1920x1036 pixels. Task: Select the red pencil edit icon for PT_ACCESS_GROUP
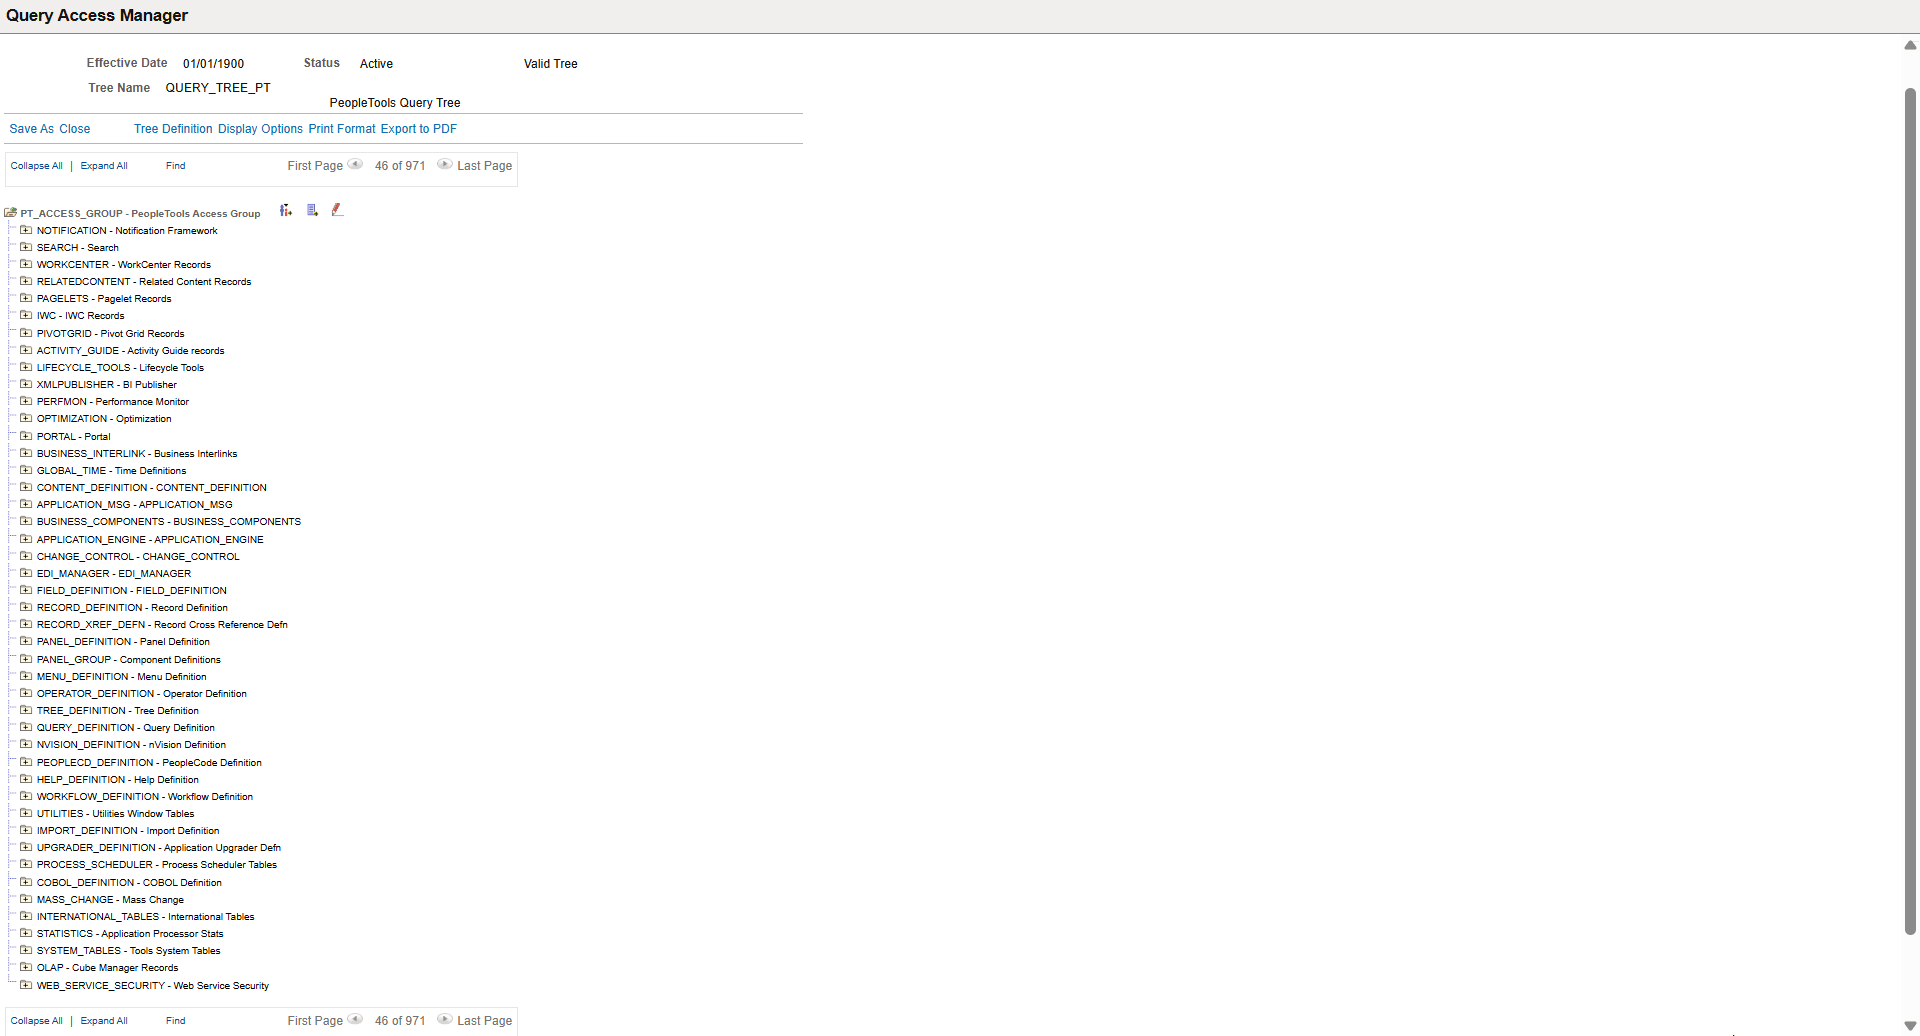pos(337,210)
